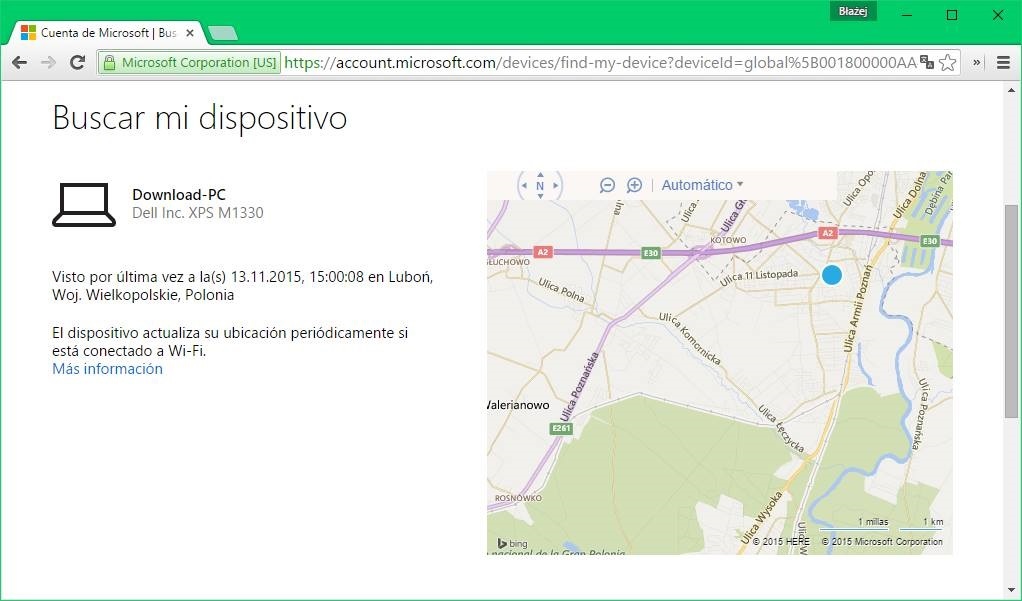Click the green padlock security icon

110,63
